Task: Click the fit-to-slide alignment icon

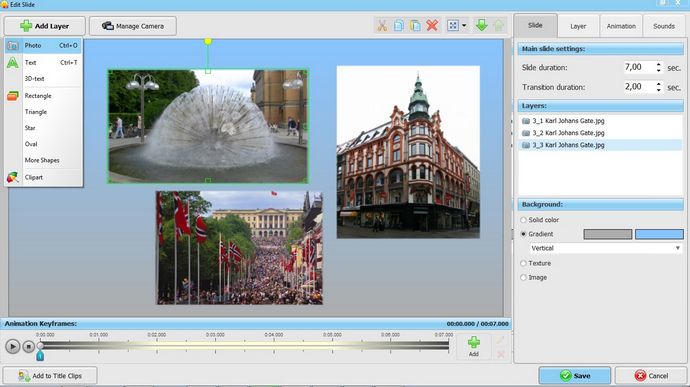Action: click(x=453, y=26)
